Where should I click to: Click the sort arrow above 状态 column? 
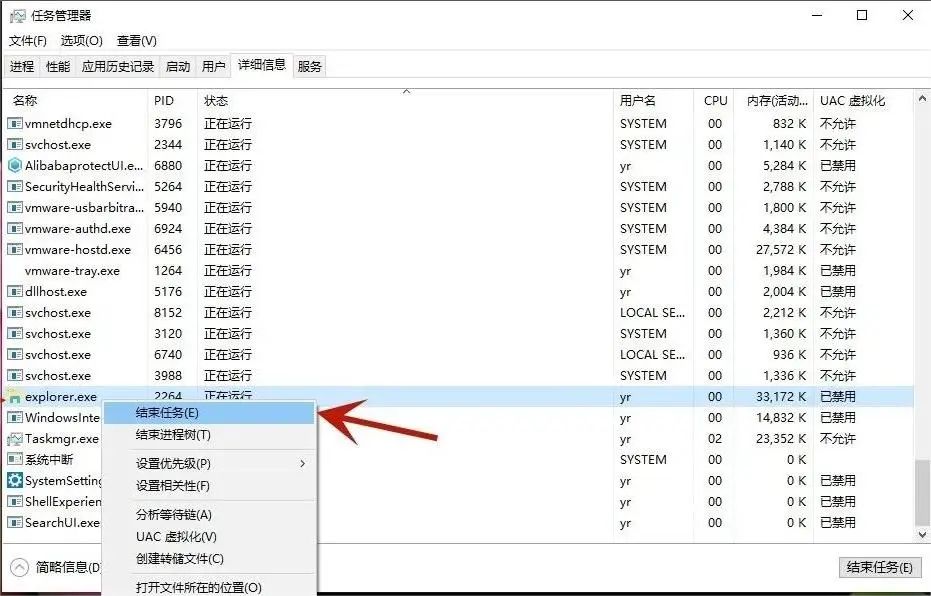(406, 90)
